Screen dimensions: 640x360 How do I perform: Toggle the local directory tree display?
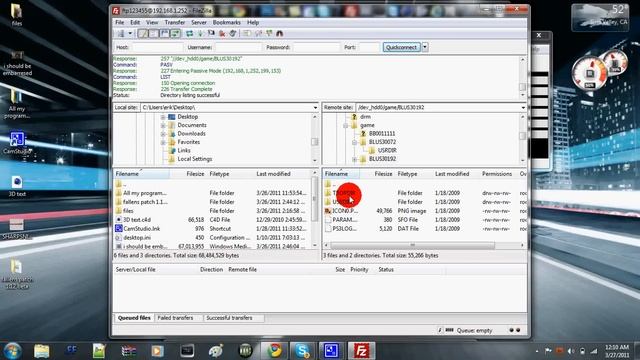[153, 33]
